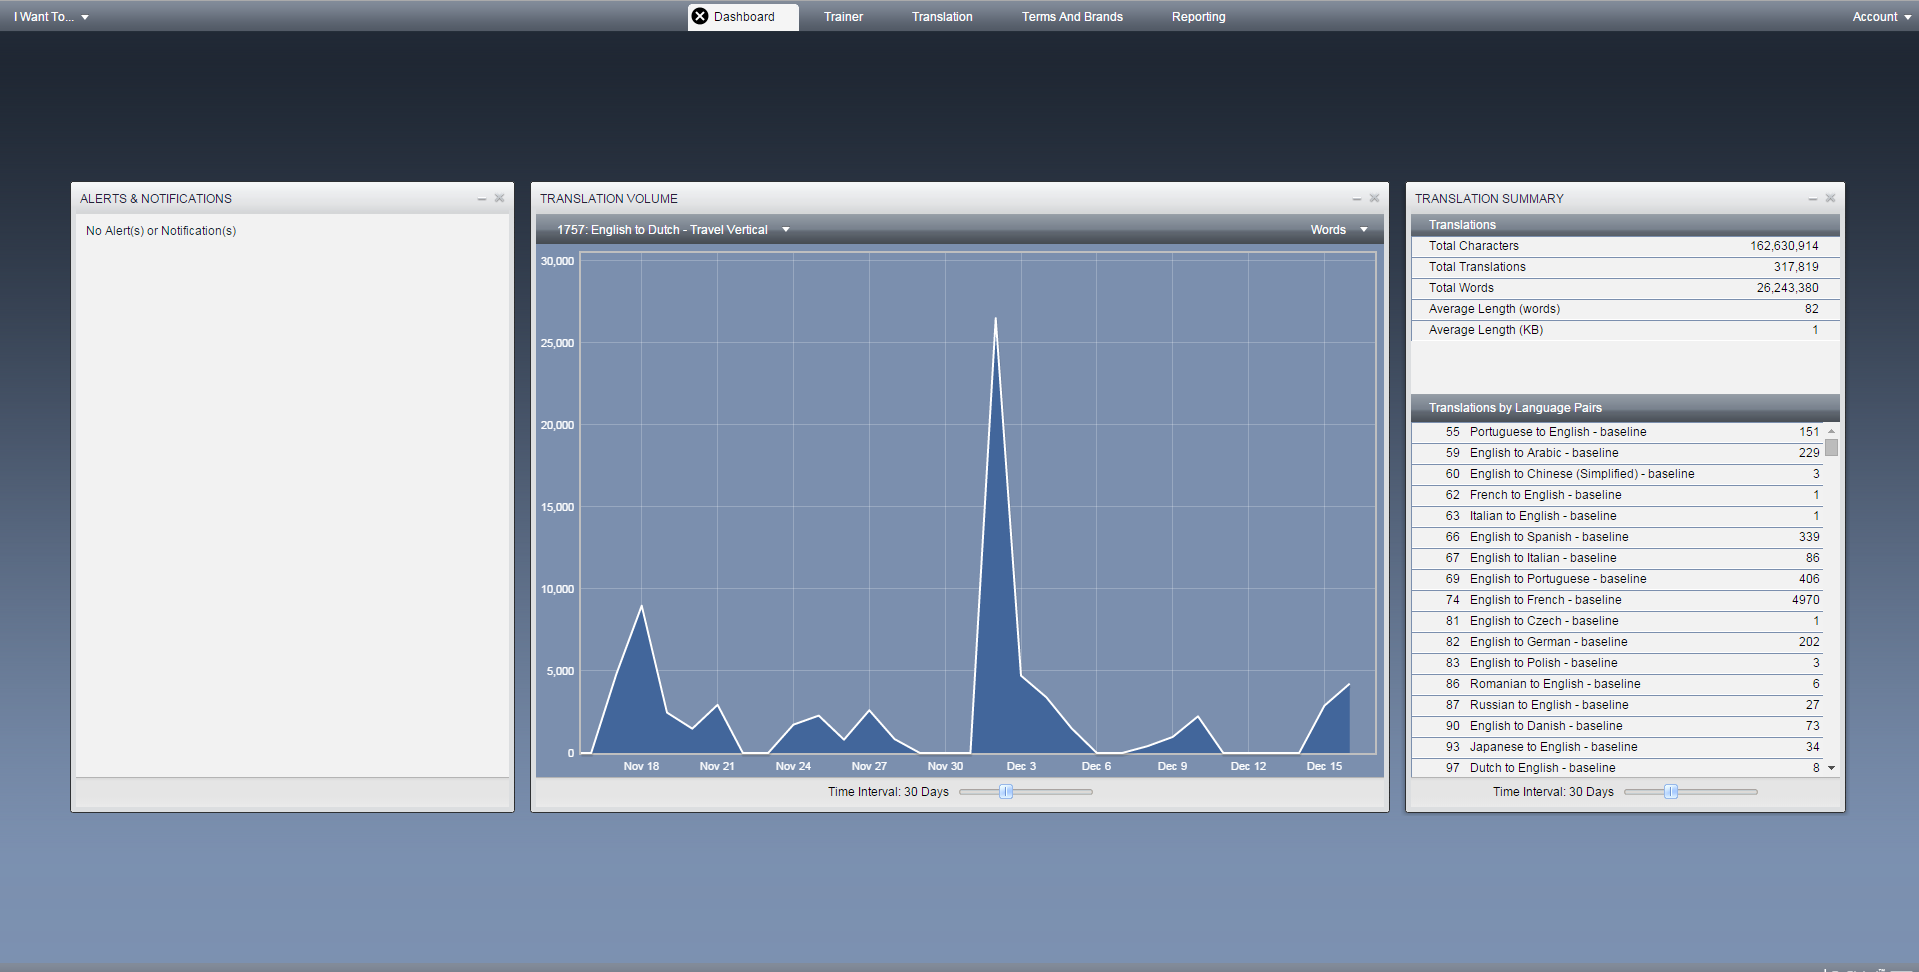Close the Alerts & Notifications panel

coord(499,198)
